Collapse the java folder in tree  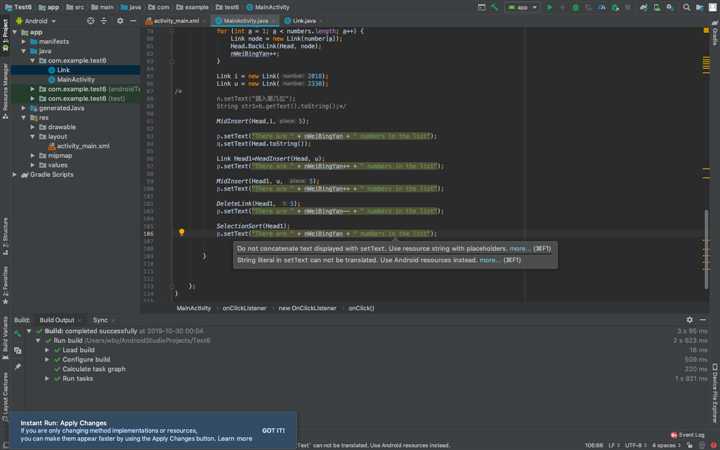pyautogui.click(x=24, y=51)
